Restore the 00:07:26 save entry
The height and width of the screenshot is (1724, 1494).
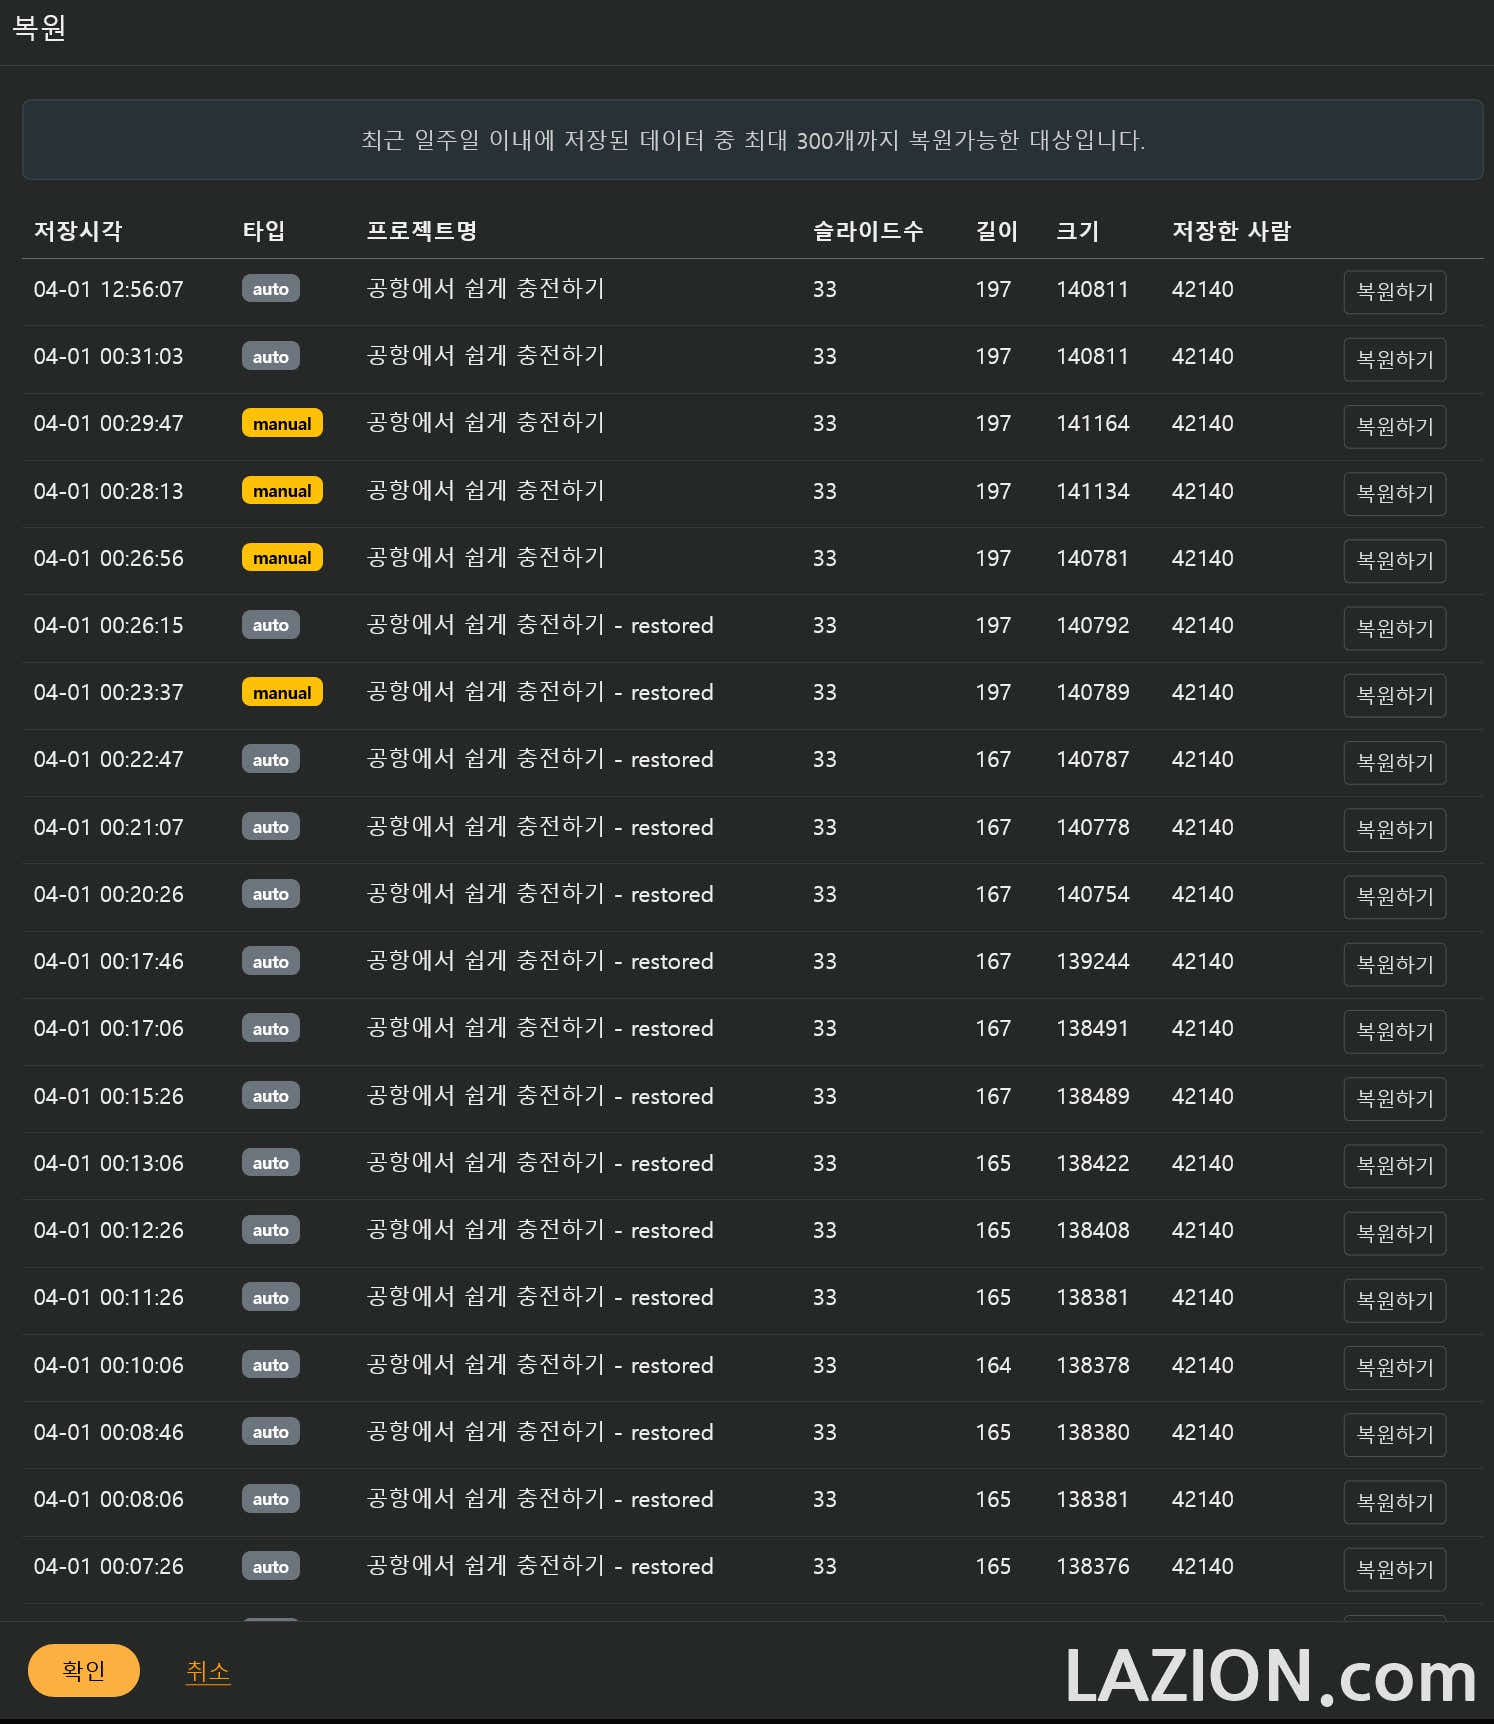click(x=1394, y=1569)
